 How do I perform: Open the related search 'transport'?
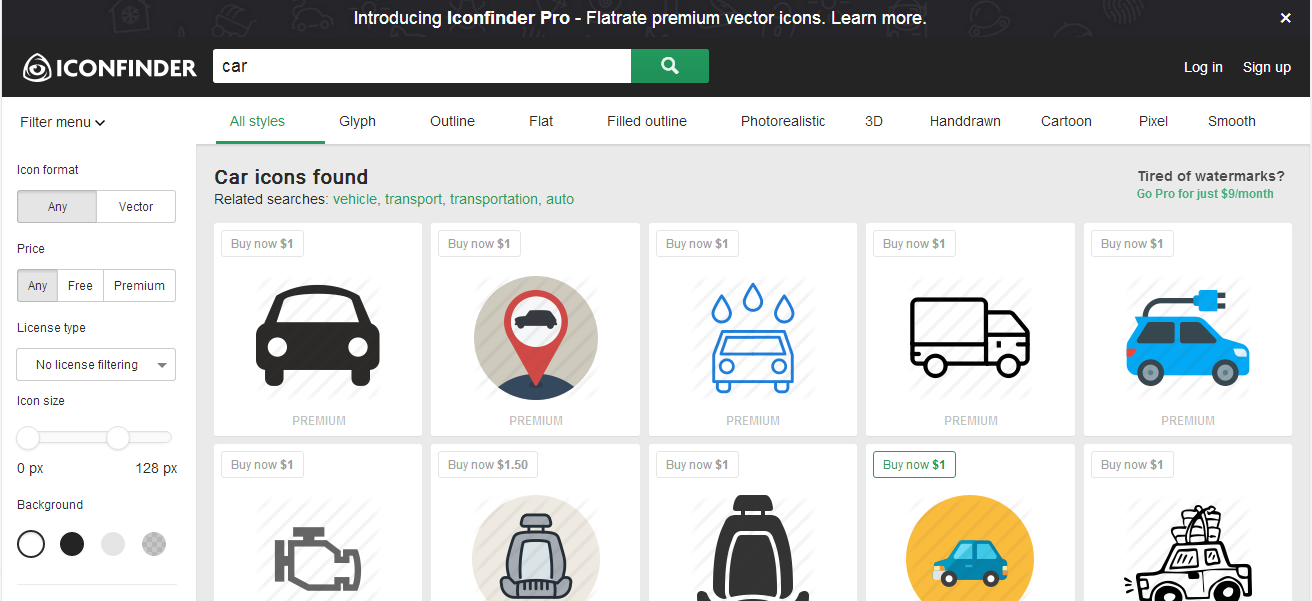click(x=413, y=199)
